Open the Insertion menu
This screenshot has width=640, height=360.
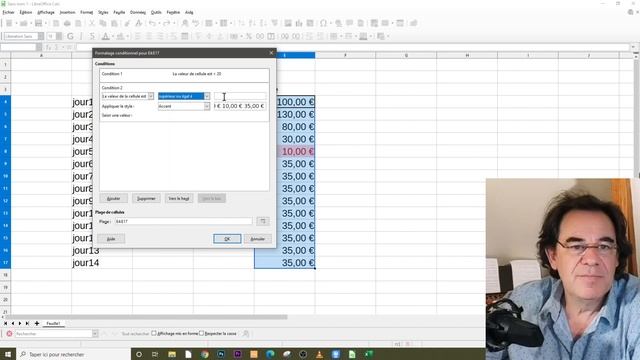pos(67,12)
